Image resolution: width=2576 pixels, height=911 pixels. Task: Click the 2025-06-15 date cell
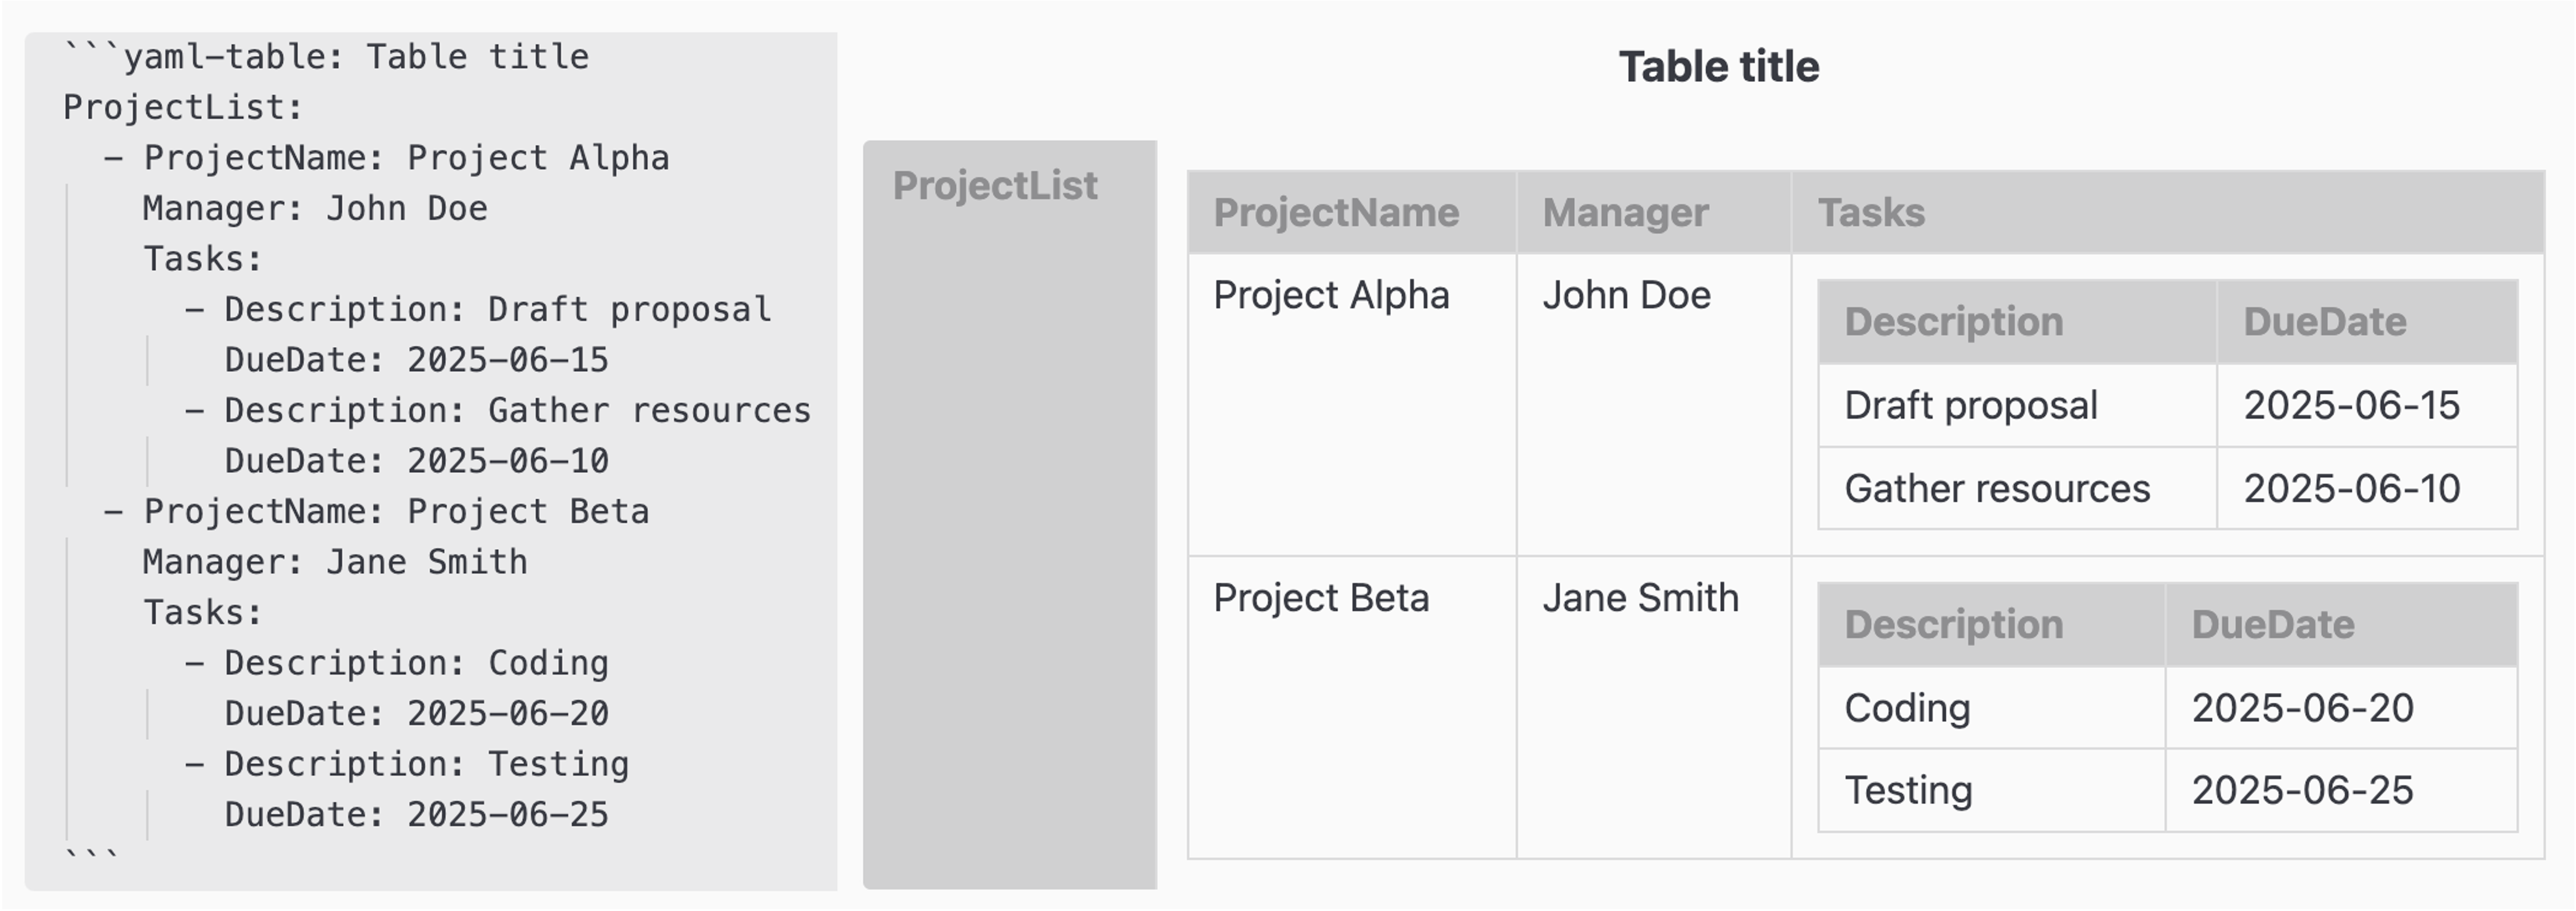tap(2367, 405)
